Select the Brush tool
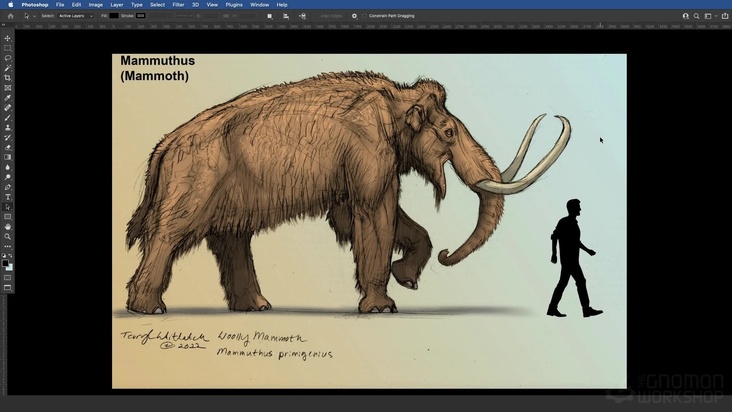The image size is (732, 412). click(7, 118)
